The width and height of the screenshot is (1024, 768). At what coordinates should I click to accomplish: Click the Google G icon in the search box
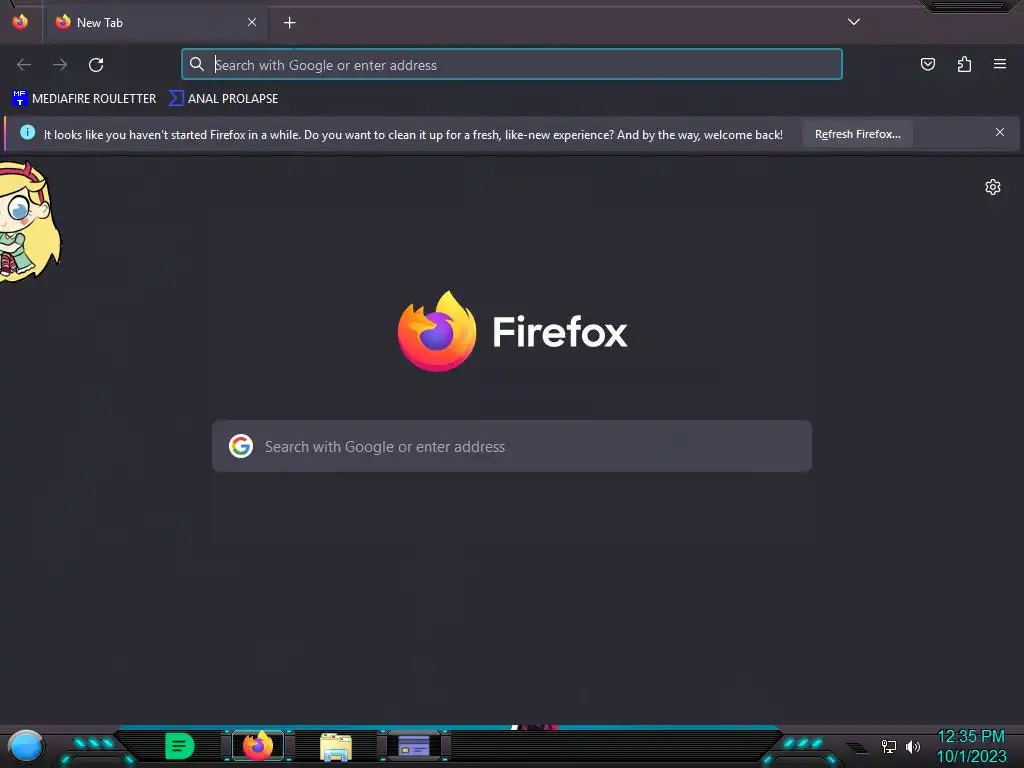[x=241, y=447]
